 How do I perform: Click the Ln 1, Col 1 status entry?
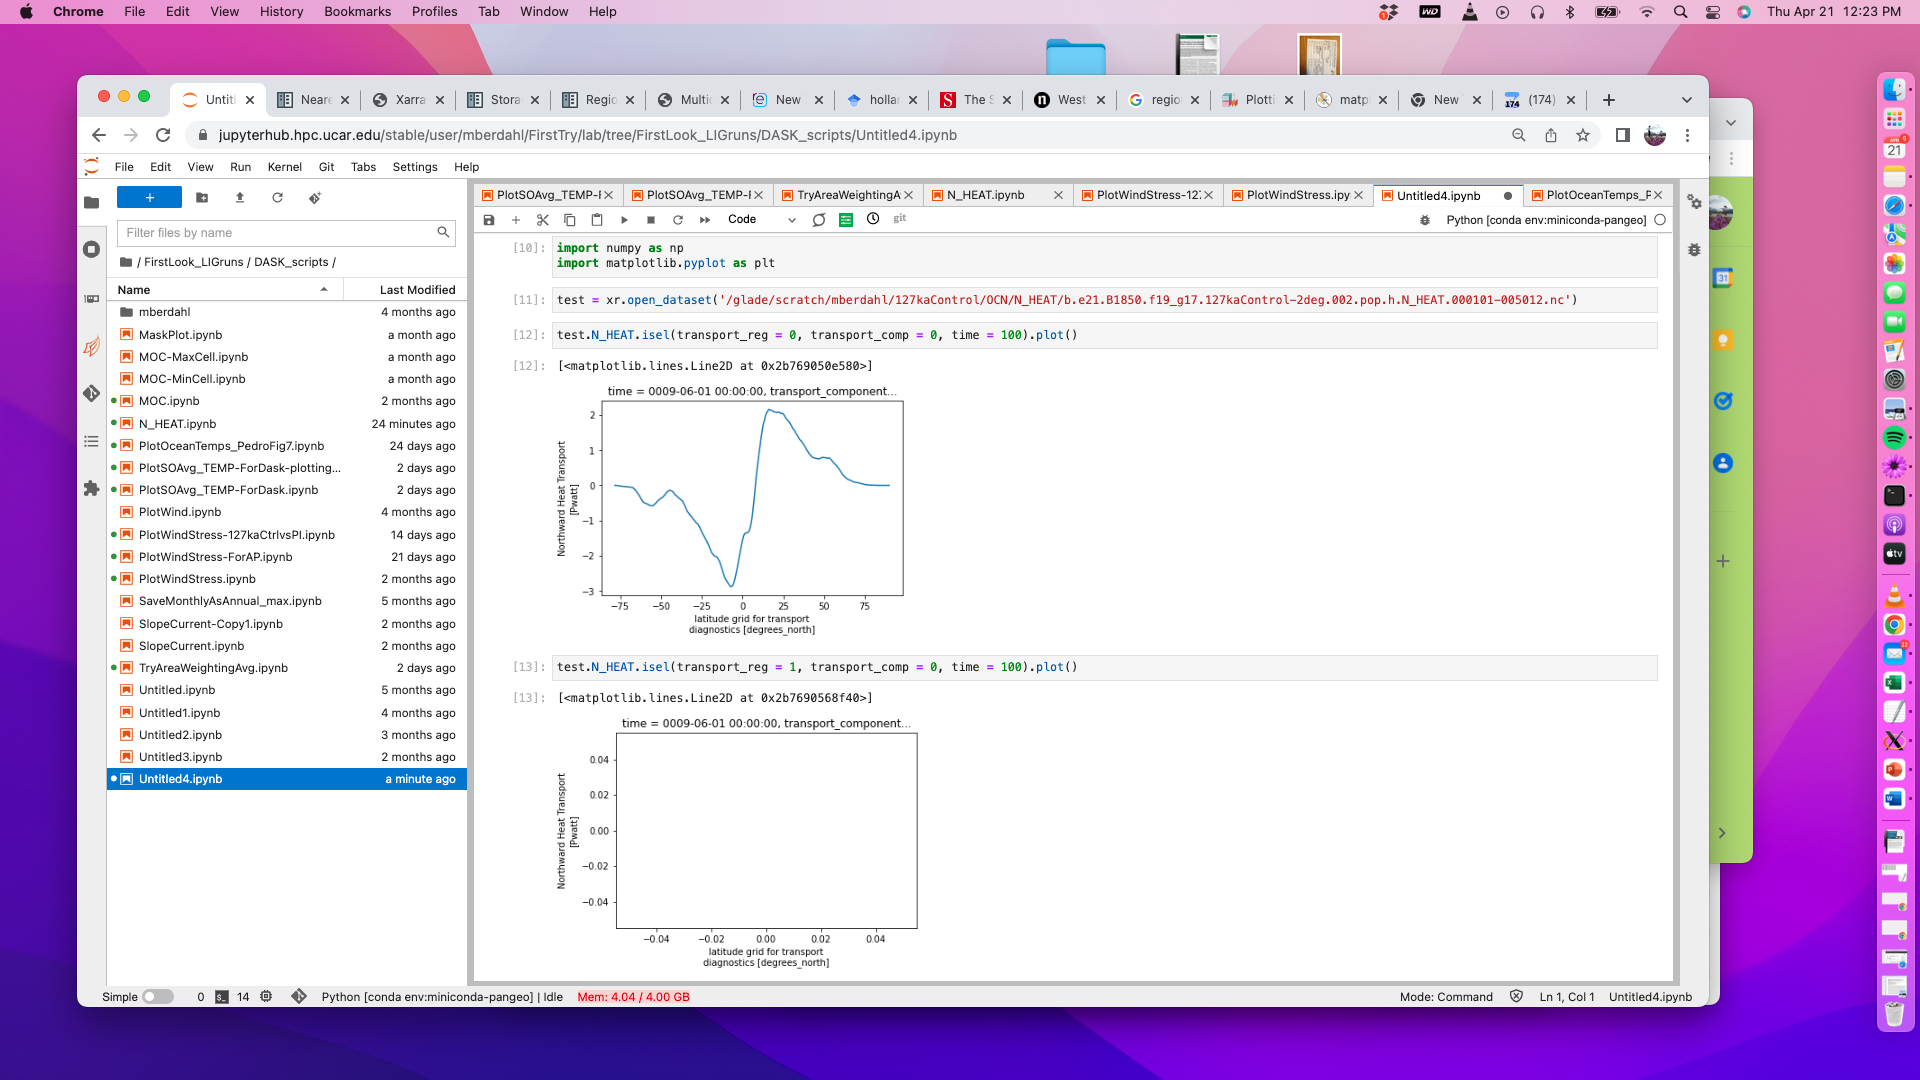[x=1567, y=997]
